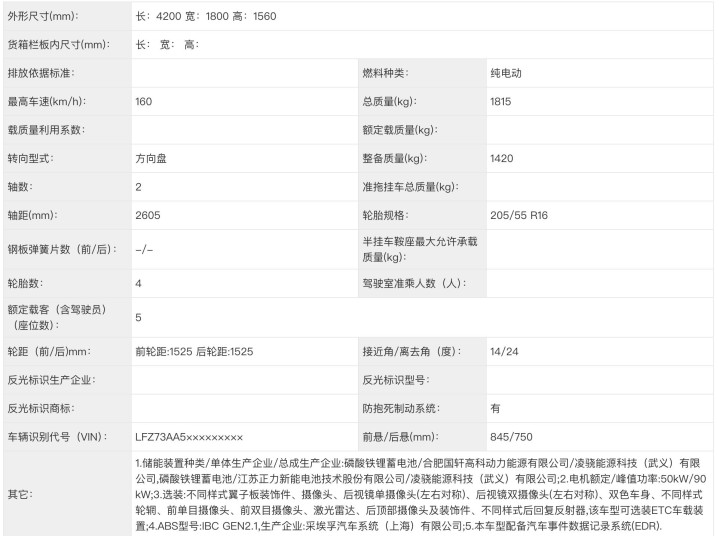
Task: Click the 半挂车鞍座最大允许承载质量 label
Action: pyautogui.click(x=420, y=249)
